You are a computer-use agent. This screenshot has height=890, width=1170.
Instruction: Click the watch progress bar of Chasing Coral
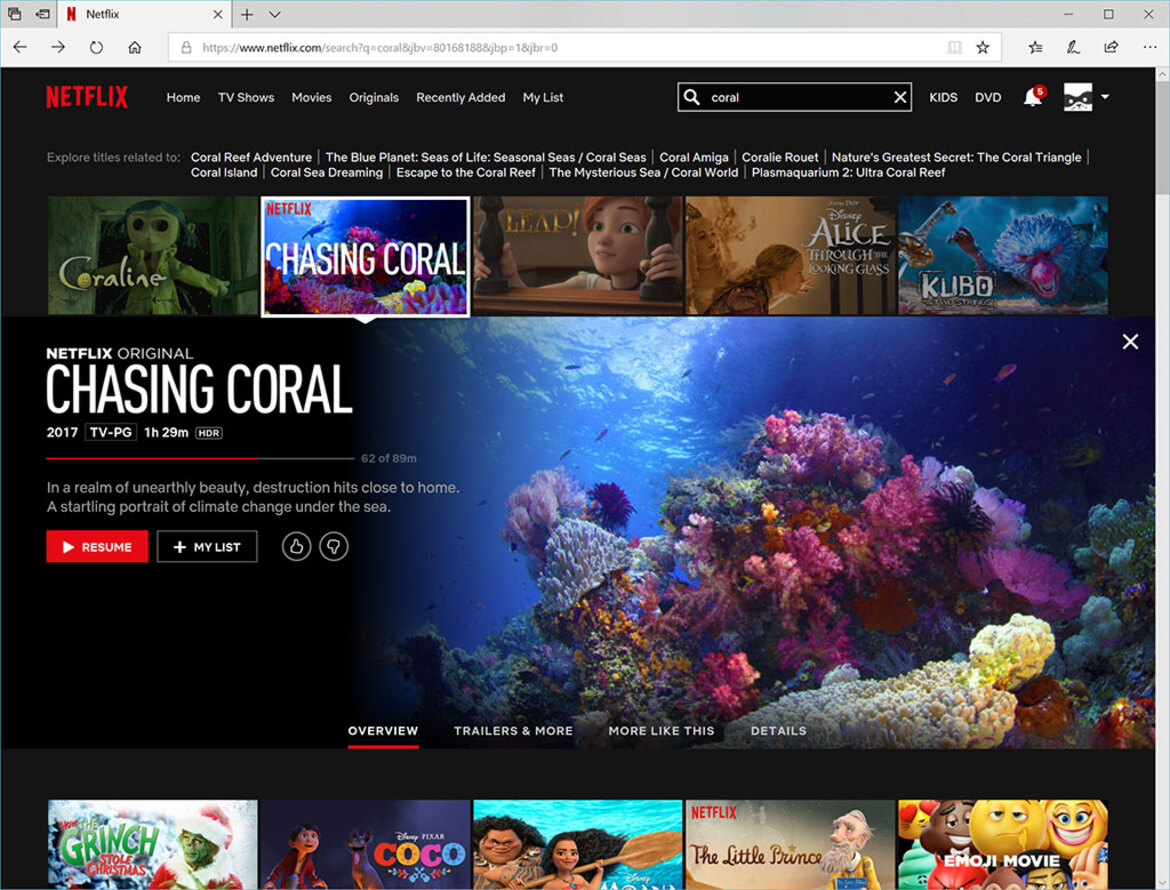click(x=200, y=458)
